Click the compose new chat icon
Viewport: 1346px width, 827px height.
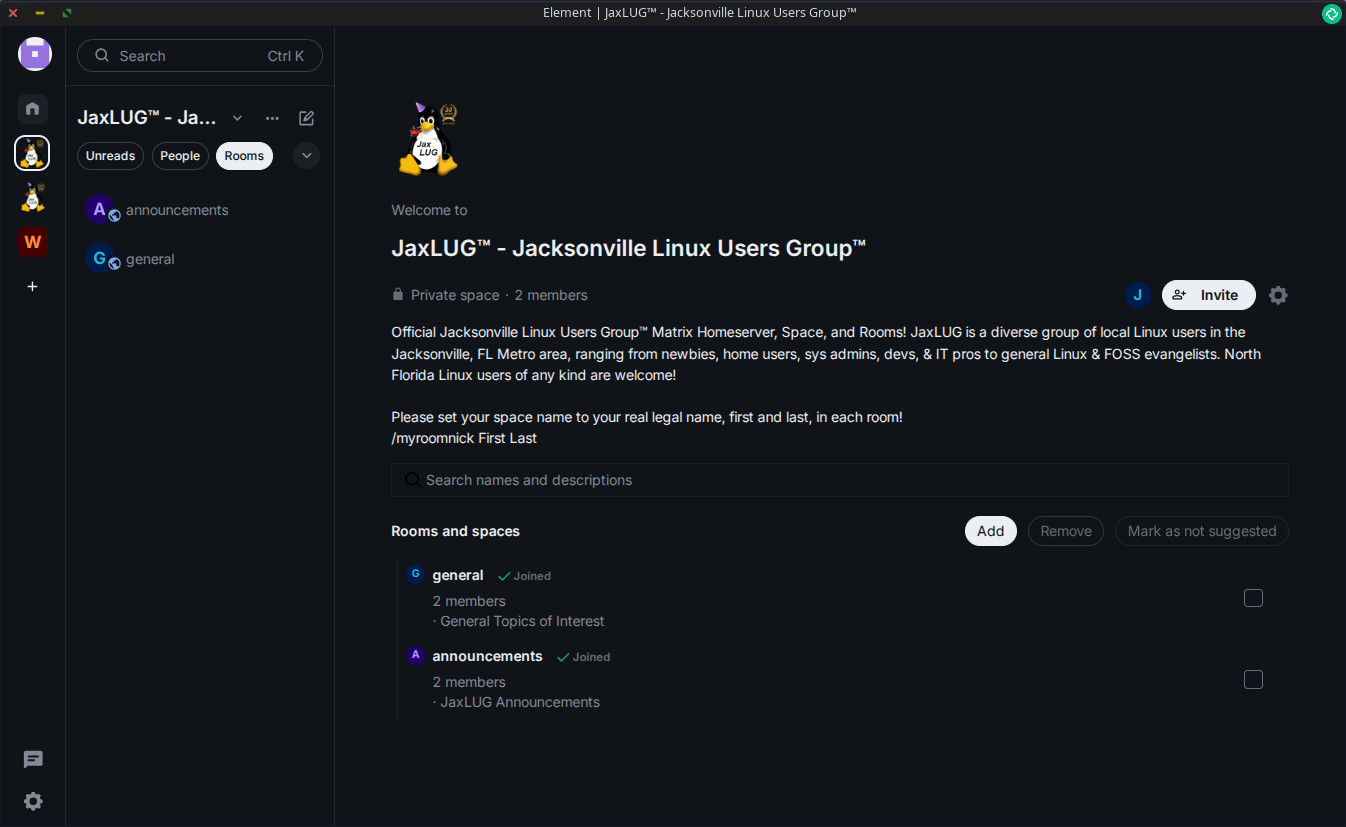tap(307, 118)
